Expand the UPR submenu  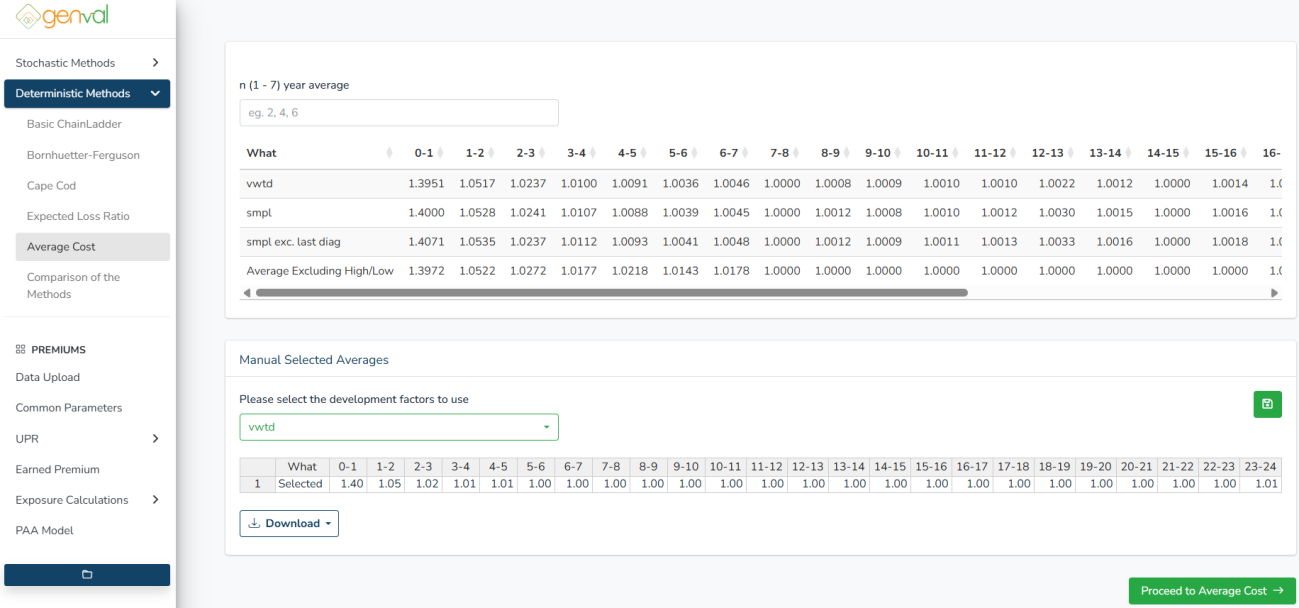[x=87, y=439]
